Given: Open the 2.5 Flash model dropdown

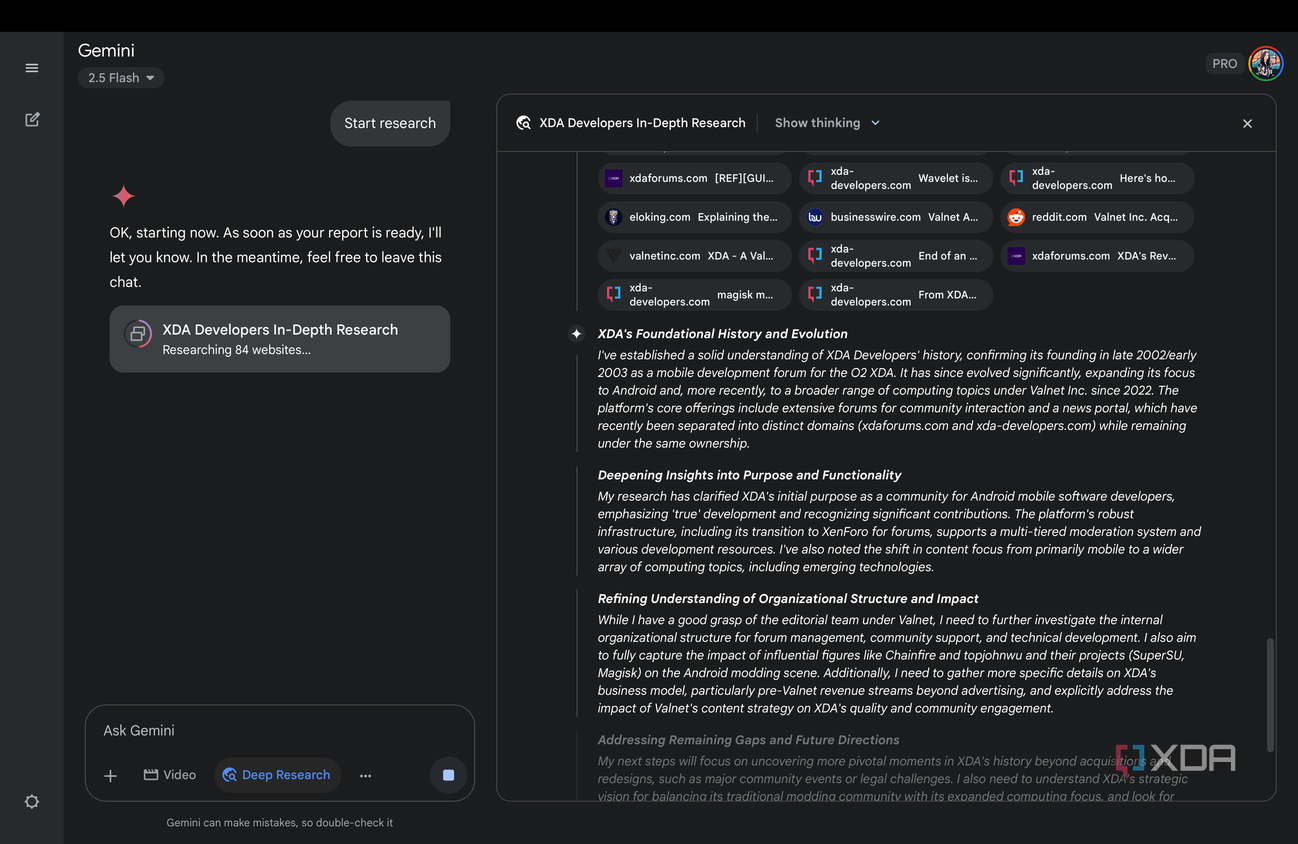Looking at the screenshot, I should pos(121,78).
